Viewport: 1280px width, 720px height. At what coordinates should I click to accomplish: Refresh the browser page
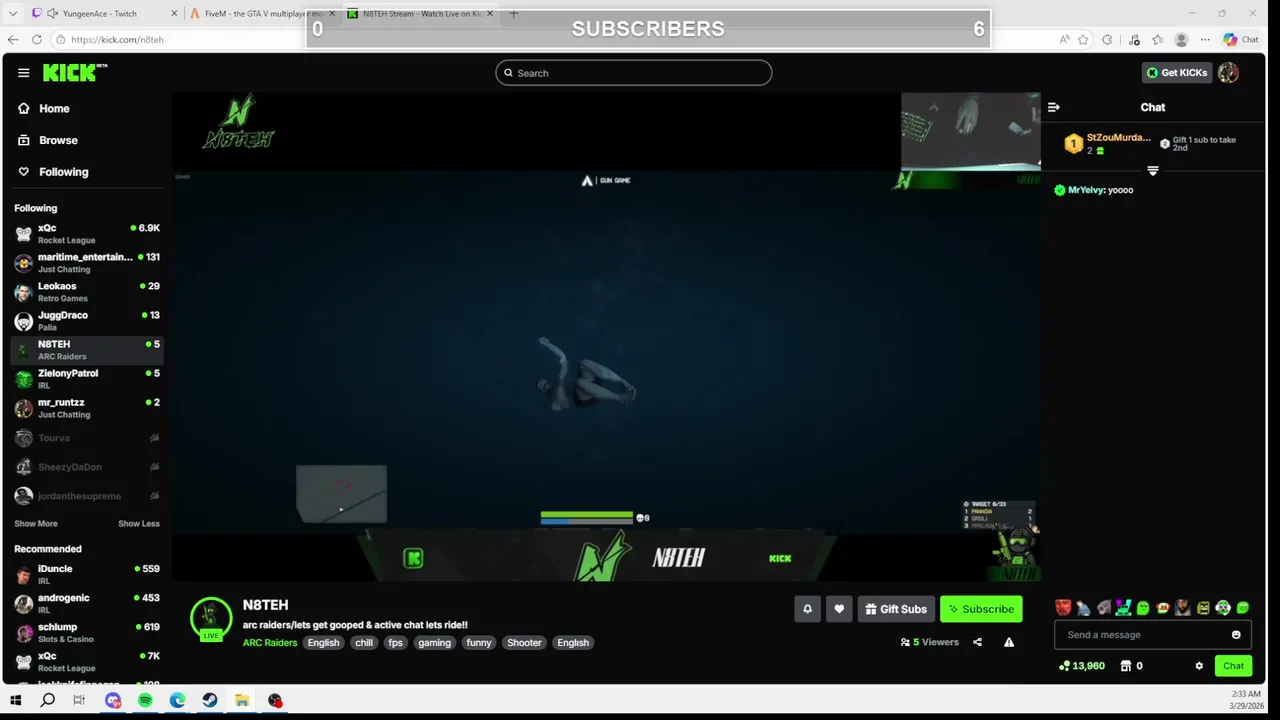coord(37,39)
